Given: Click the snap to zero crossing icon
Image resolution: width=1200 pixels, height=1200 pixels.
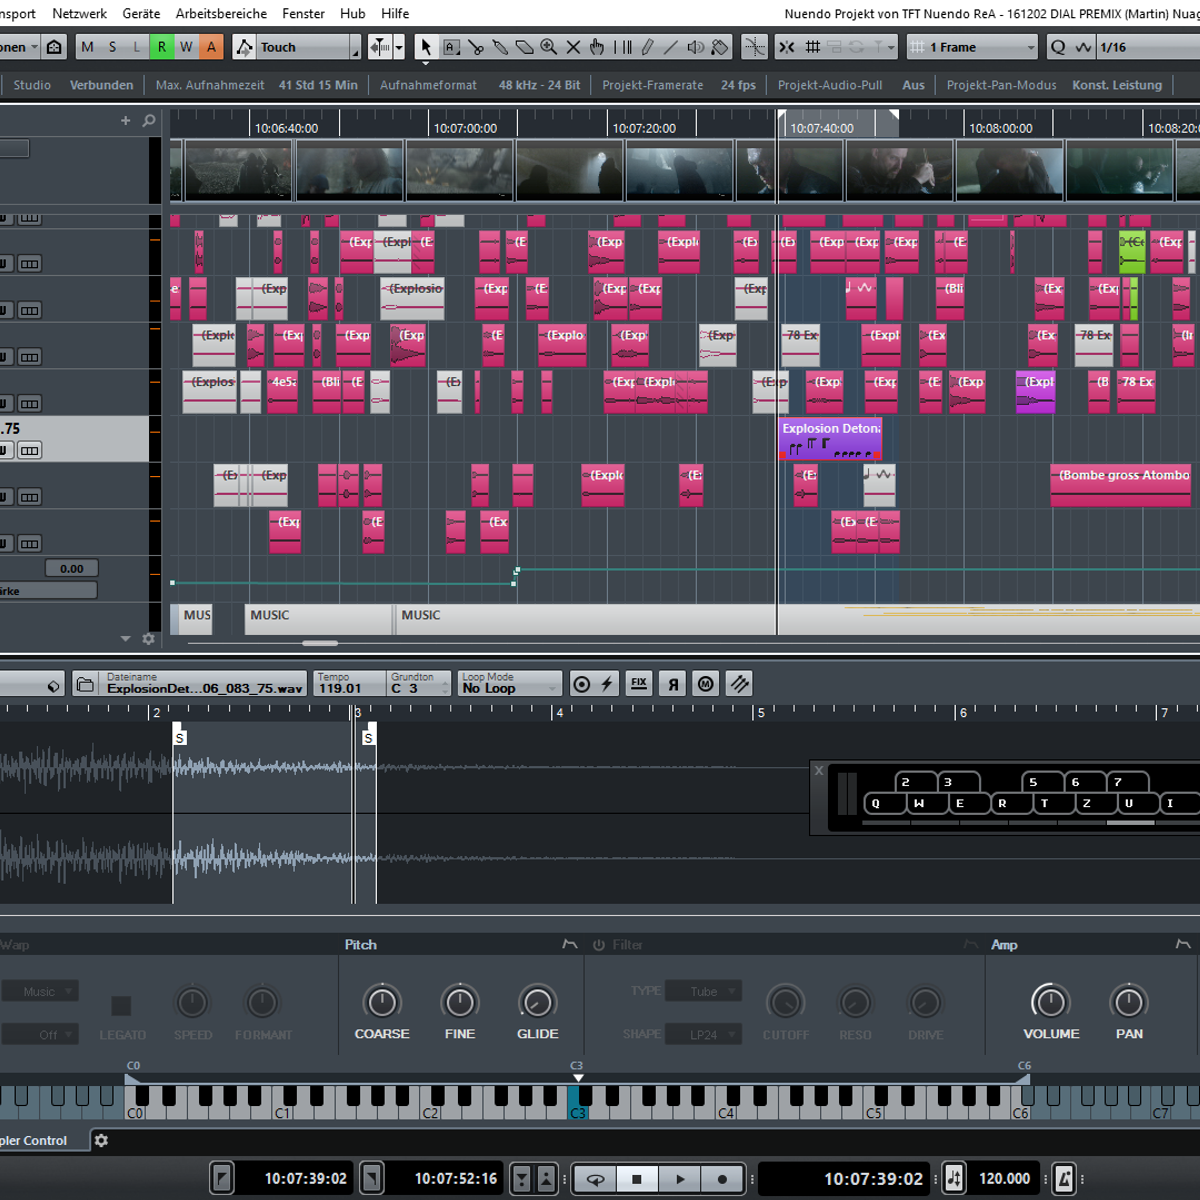Looking at the screenshot, I should point(755,47).
